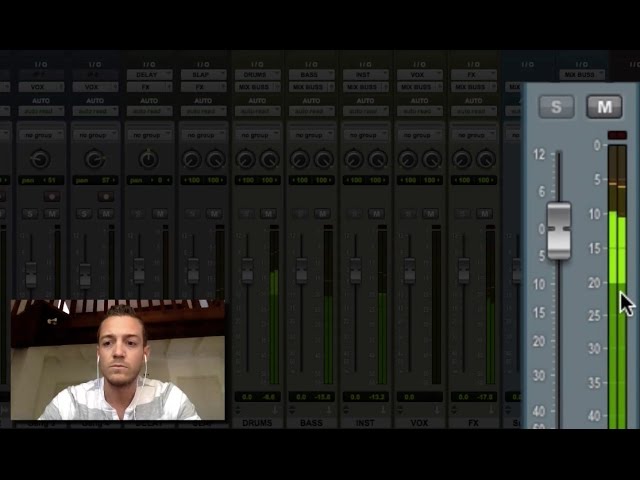Click the BASS track volume fader
Screen dimensions: 640x480
pyautogui.click(x=302, y=270)
